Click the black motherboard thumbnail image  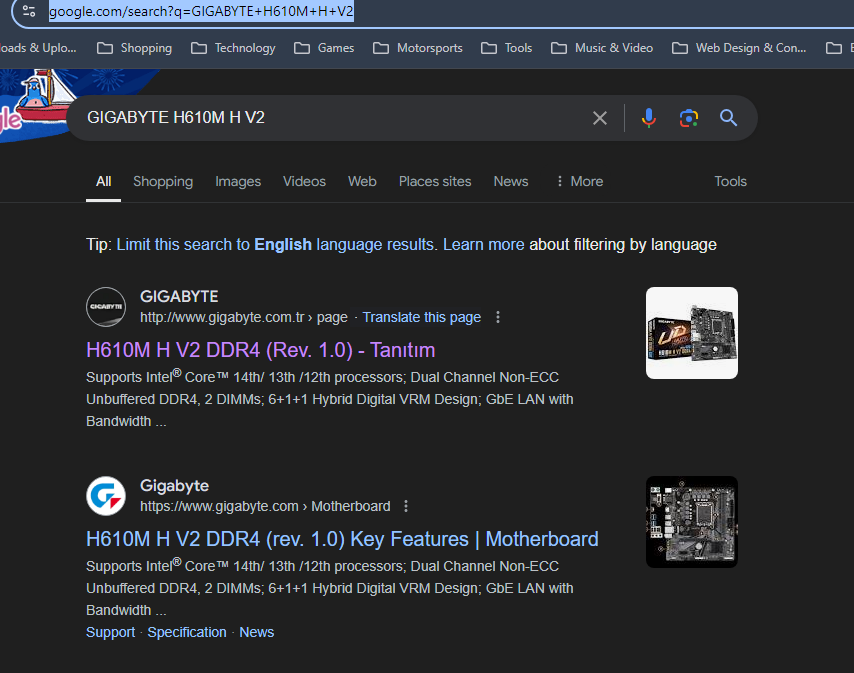pos(691,522)
